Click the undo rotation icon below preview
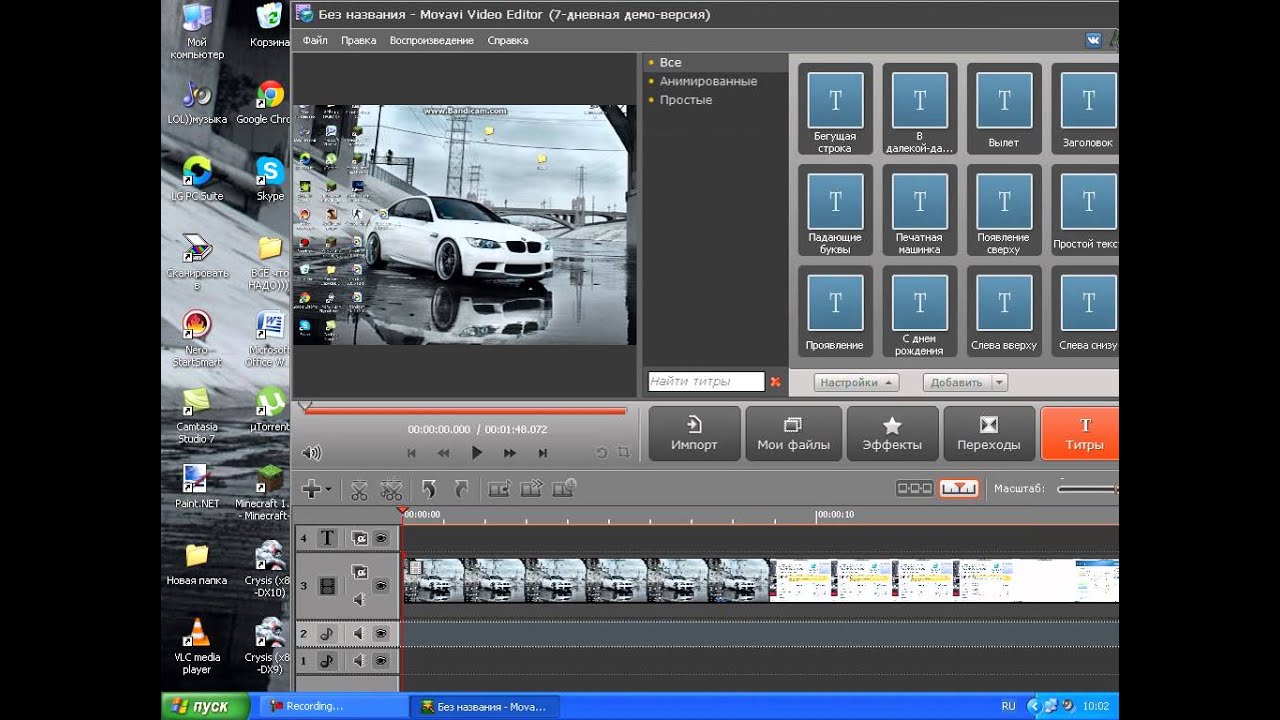 601,453
